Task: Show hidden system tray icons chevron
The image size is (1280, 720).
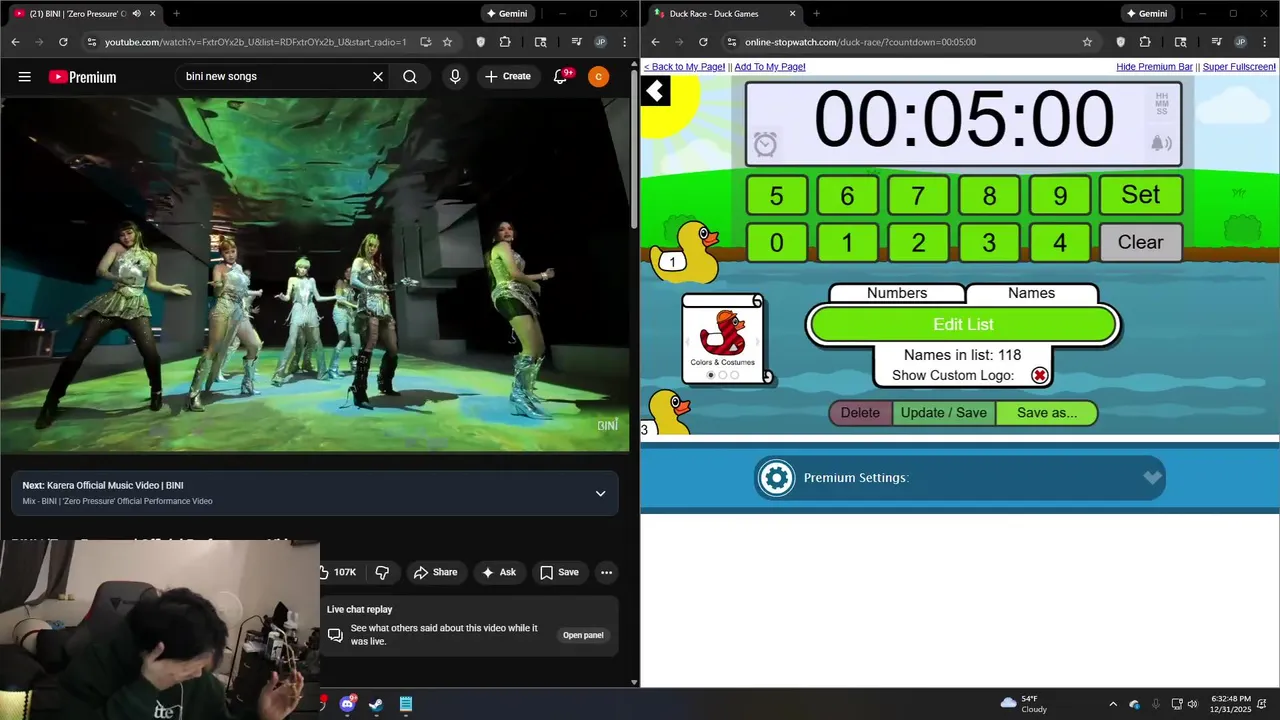Action: pyautogui.click(x=1113, y=704)
